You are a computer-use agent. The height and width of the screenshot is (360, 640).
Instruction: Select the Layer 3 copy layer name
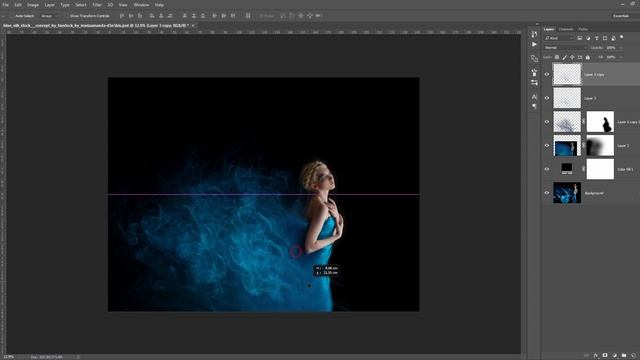594,75
